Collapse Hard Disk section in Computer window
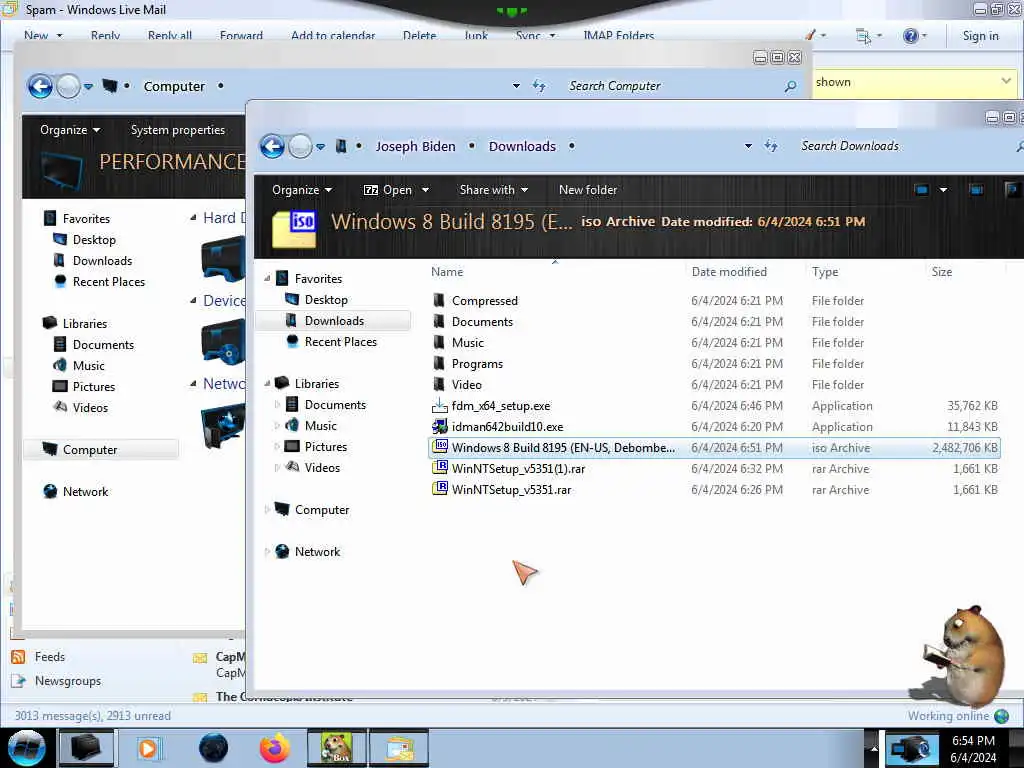This screenshot has width=1024, height=768. (x=193, y=218)
